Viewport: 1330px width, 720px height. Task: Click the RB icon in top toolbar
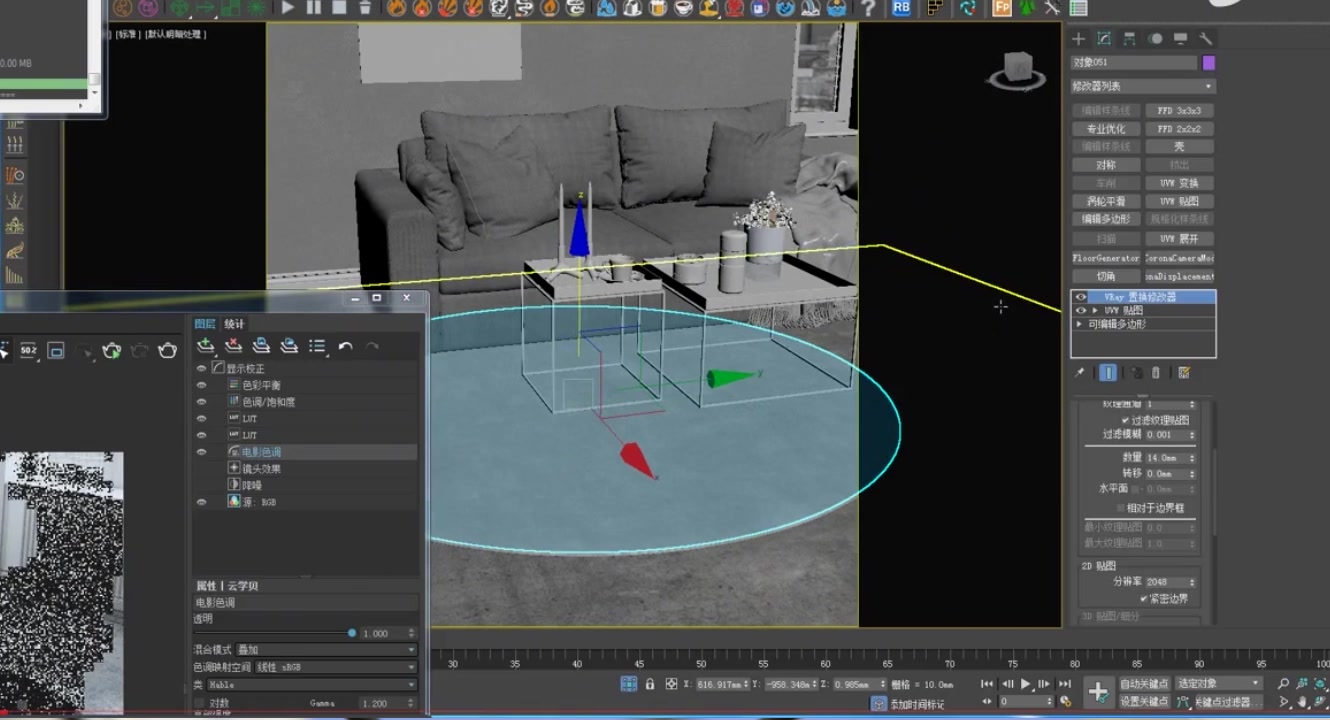point(901,8)
